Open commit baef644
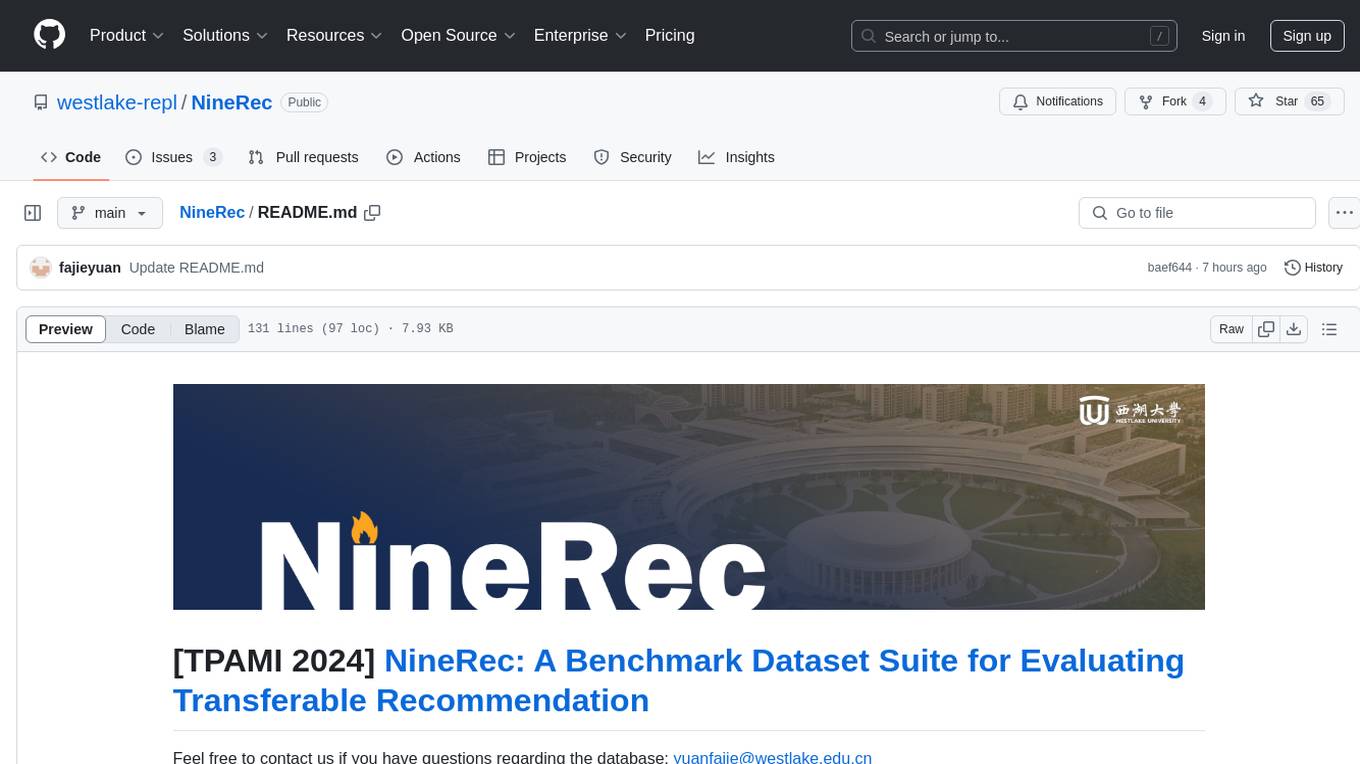The image size is (1360, 764). [x=1169, y=267]
